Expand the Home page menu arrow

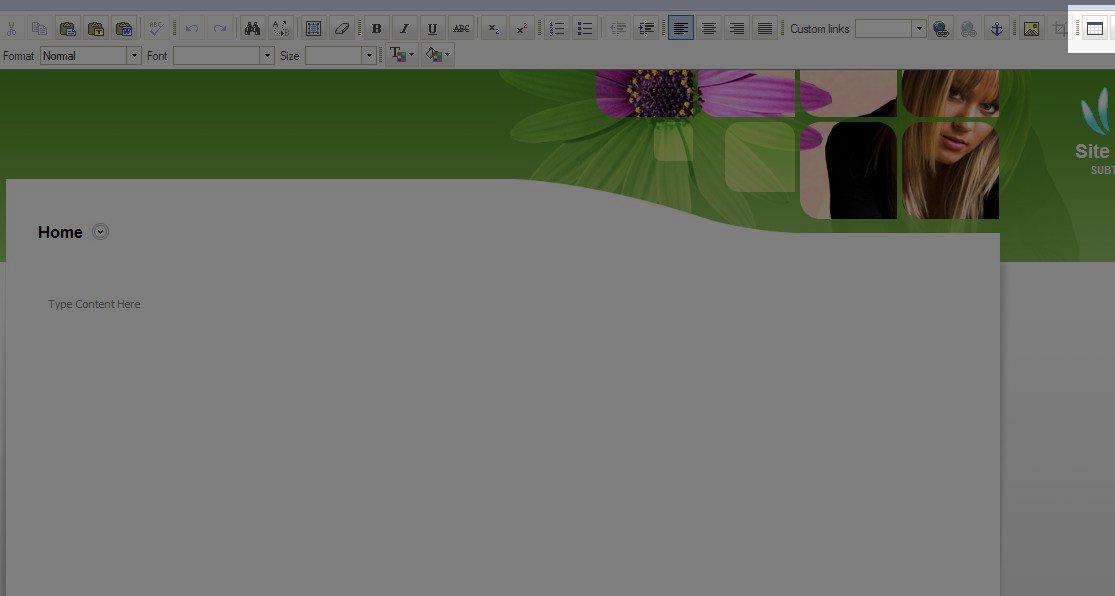(100, 232)
